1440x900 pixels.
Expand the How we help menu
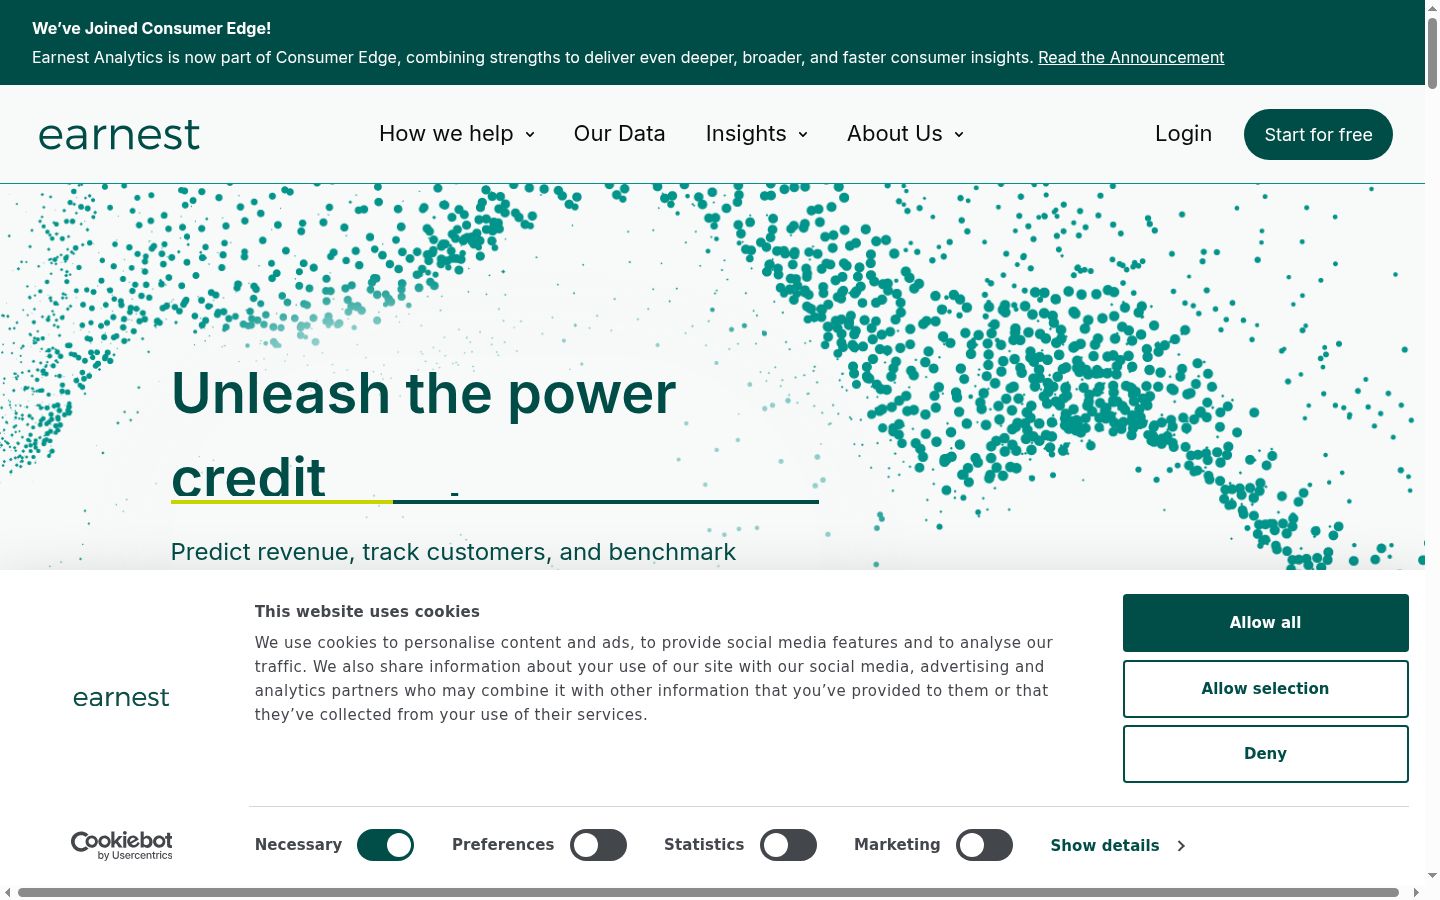tap(457, 134)
